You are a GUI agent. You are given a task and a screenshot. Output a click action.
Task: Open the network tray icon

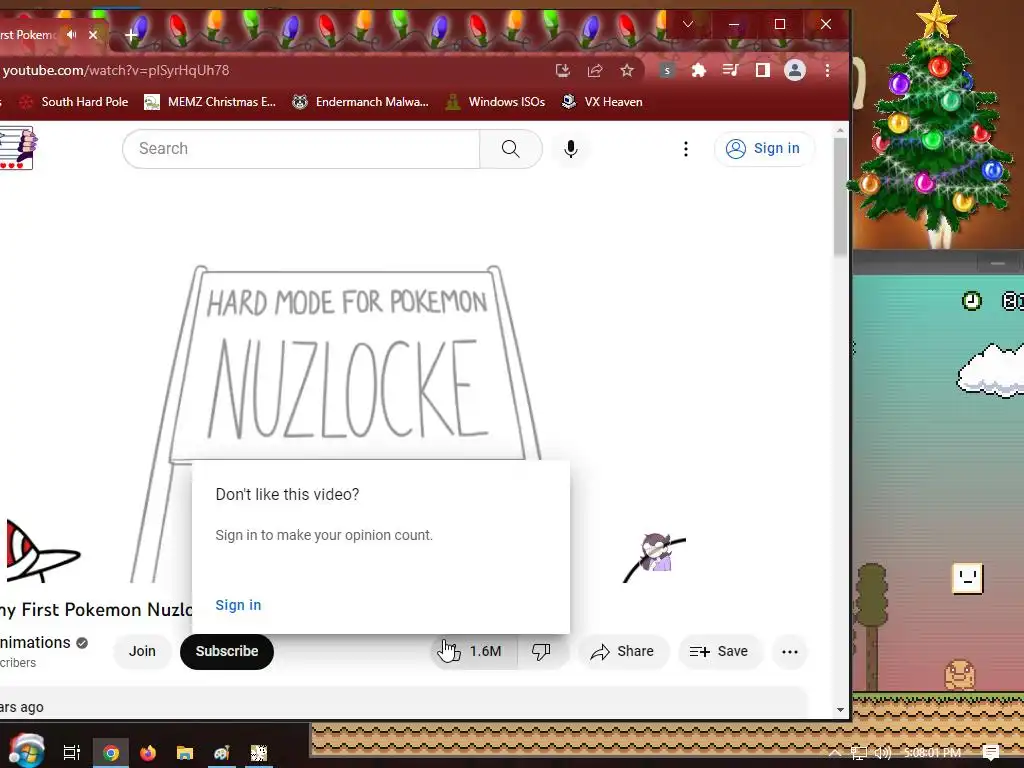[859, 753]
